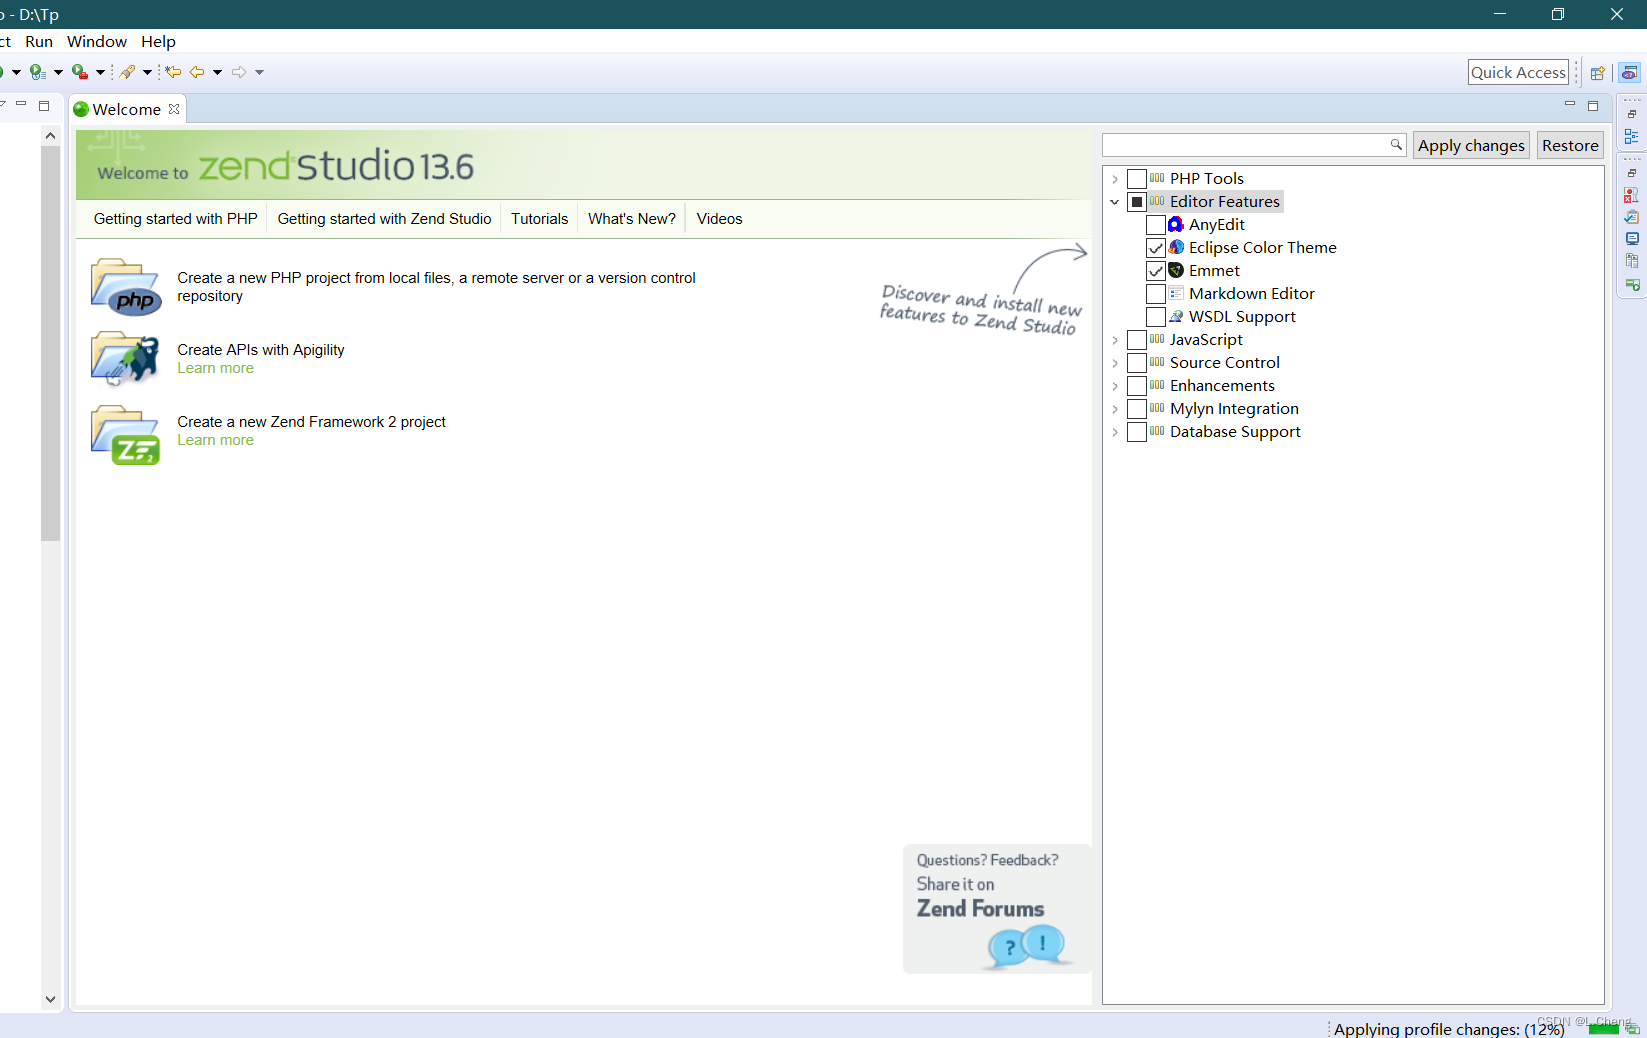Check the Mylyn Integration checkbox
This screenshot has width=1647, height=1038.
pyautogui.click(x=1137, y=409)
